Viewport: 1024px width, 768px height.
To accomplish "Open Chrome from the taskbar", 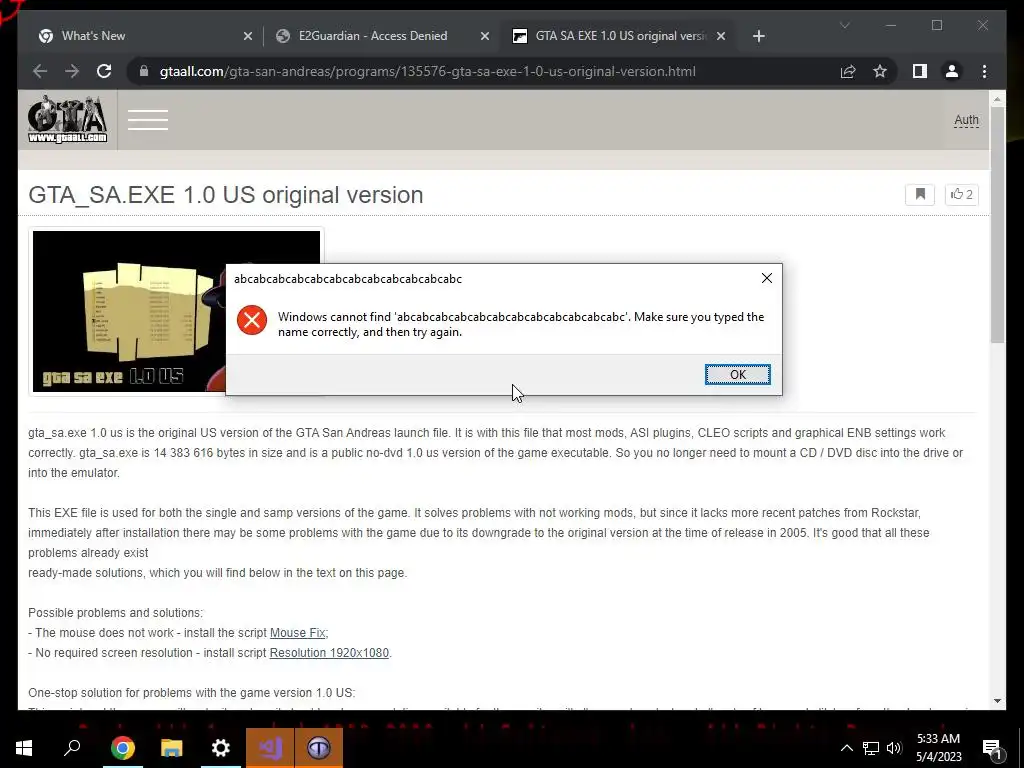I will pos(122,748).
